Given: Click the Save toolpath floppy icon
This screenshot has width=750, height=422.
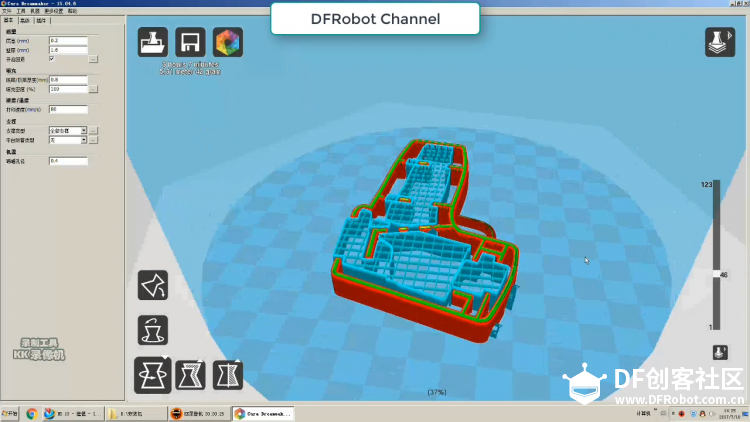Looking at the screenshot, I should coord(190,42).
